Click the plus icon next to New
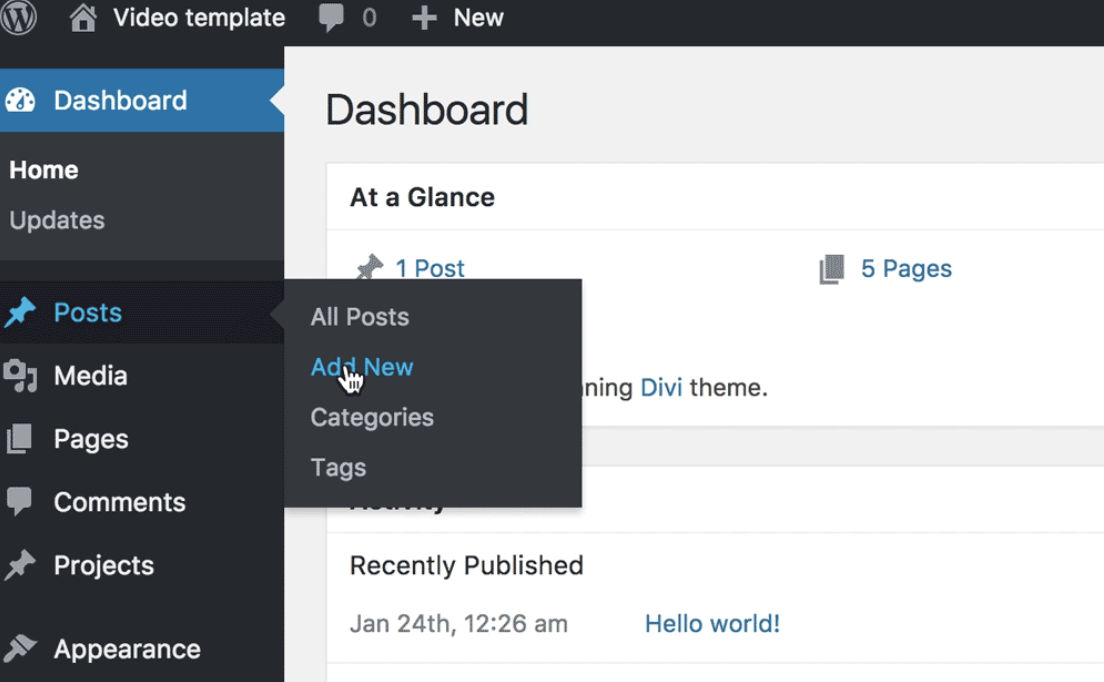The image size is (1104, 682). 425,18
